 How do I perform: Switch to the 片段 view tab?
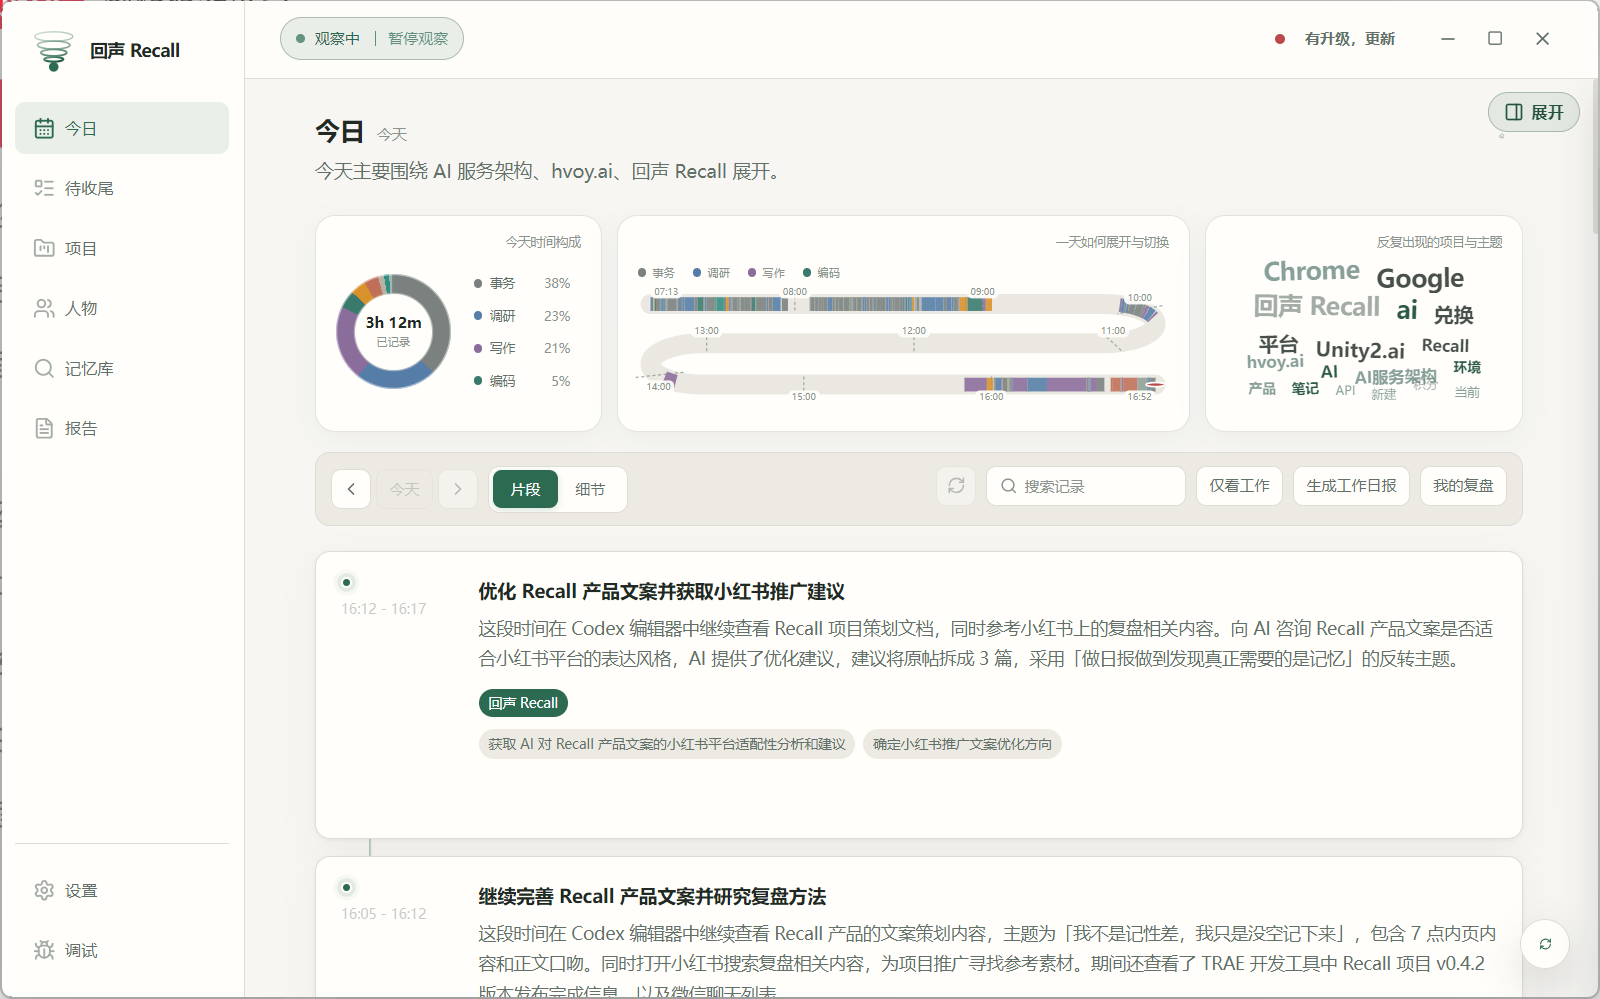[525, 489]
